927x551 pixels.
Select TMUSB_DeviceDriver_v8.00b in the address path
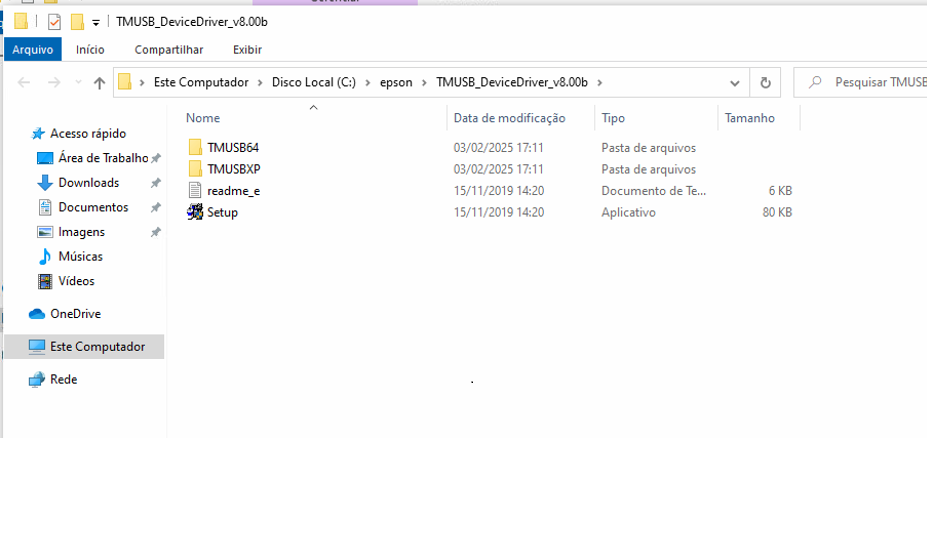click(512, 82)
